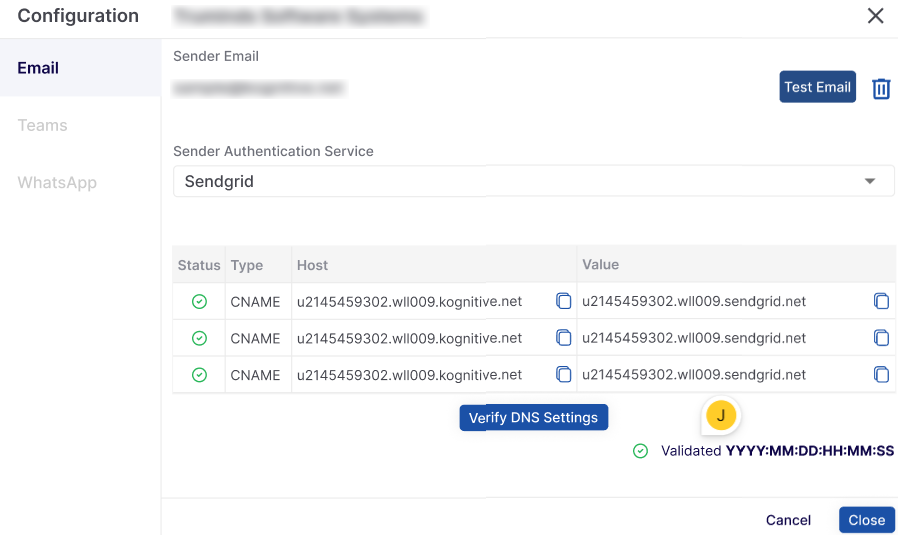Copy sendgrid value in second CNAME row

[x=881, y=338]
